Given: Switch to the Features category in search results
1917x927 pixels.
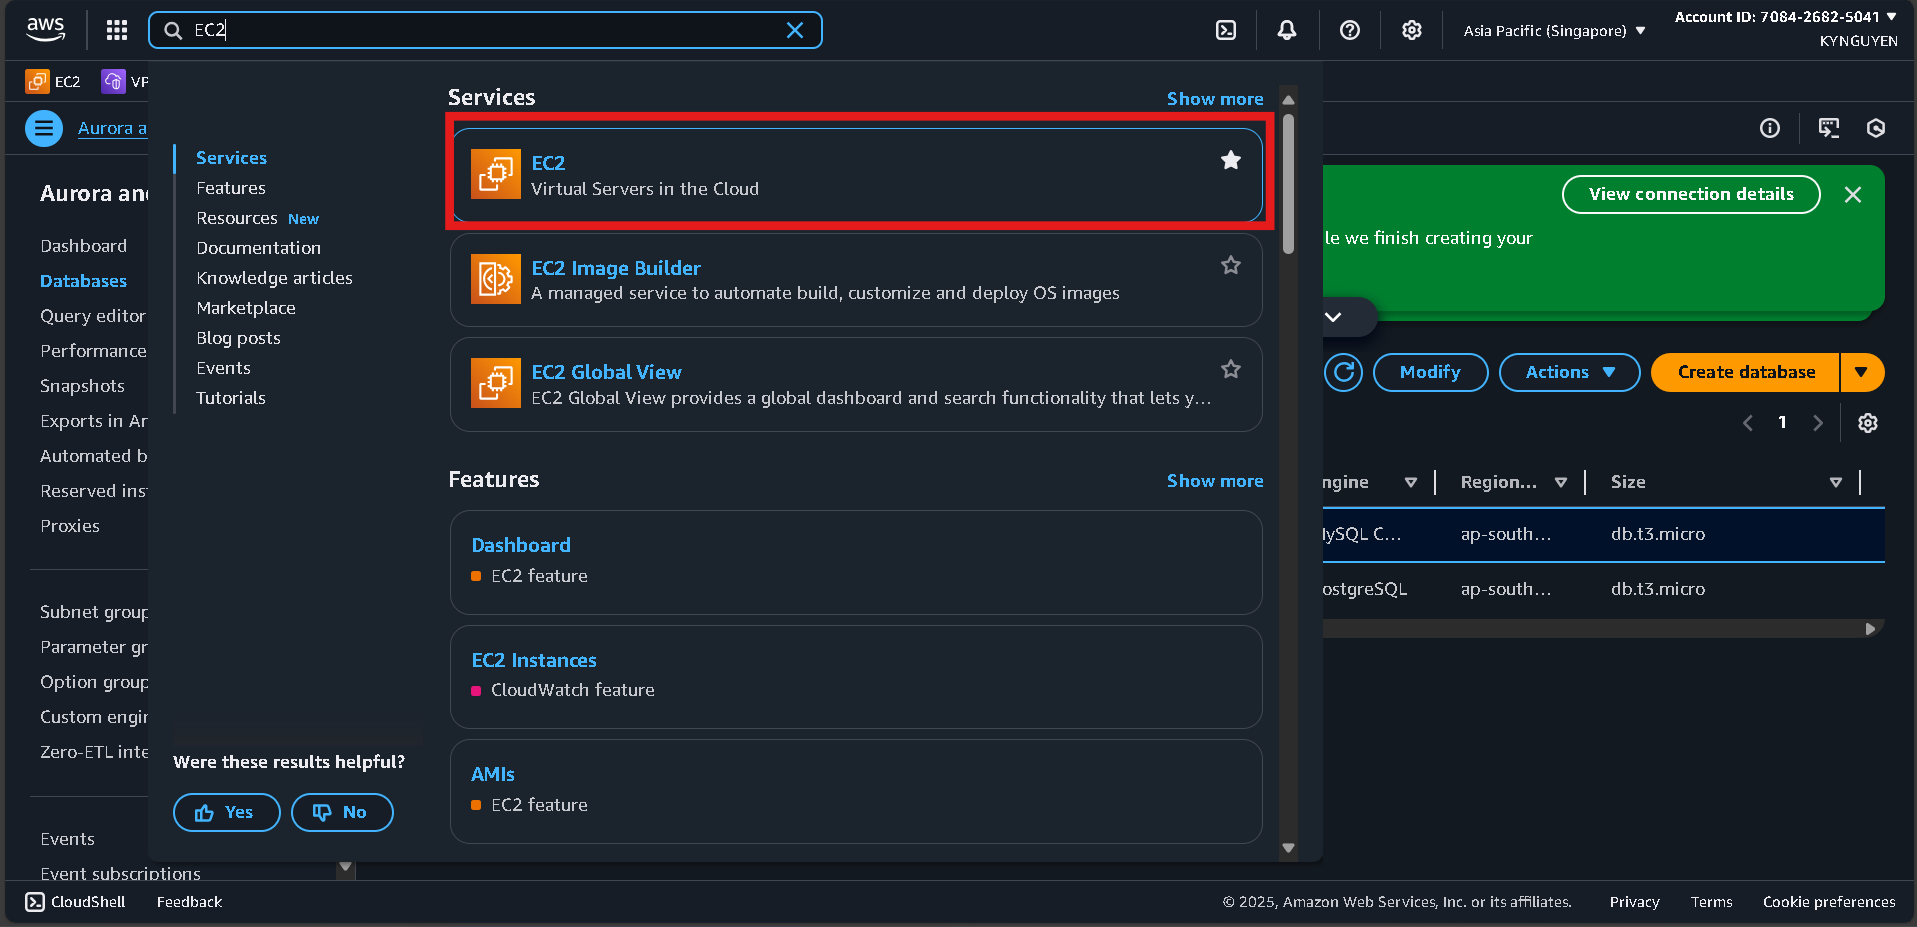Looking at the screenshot, I should point(231,187).
